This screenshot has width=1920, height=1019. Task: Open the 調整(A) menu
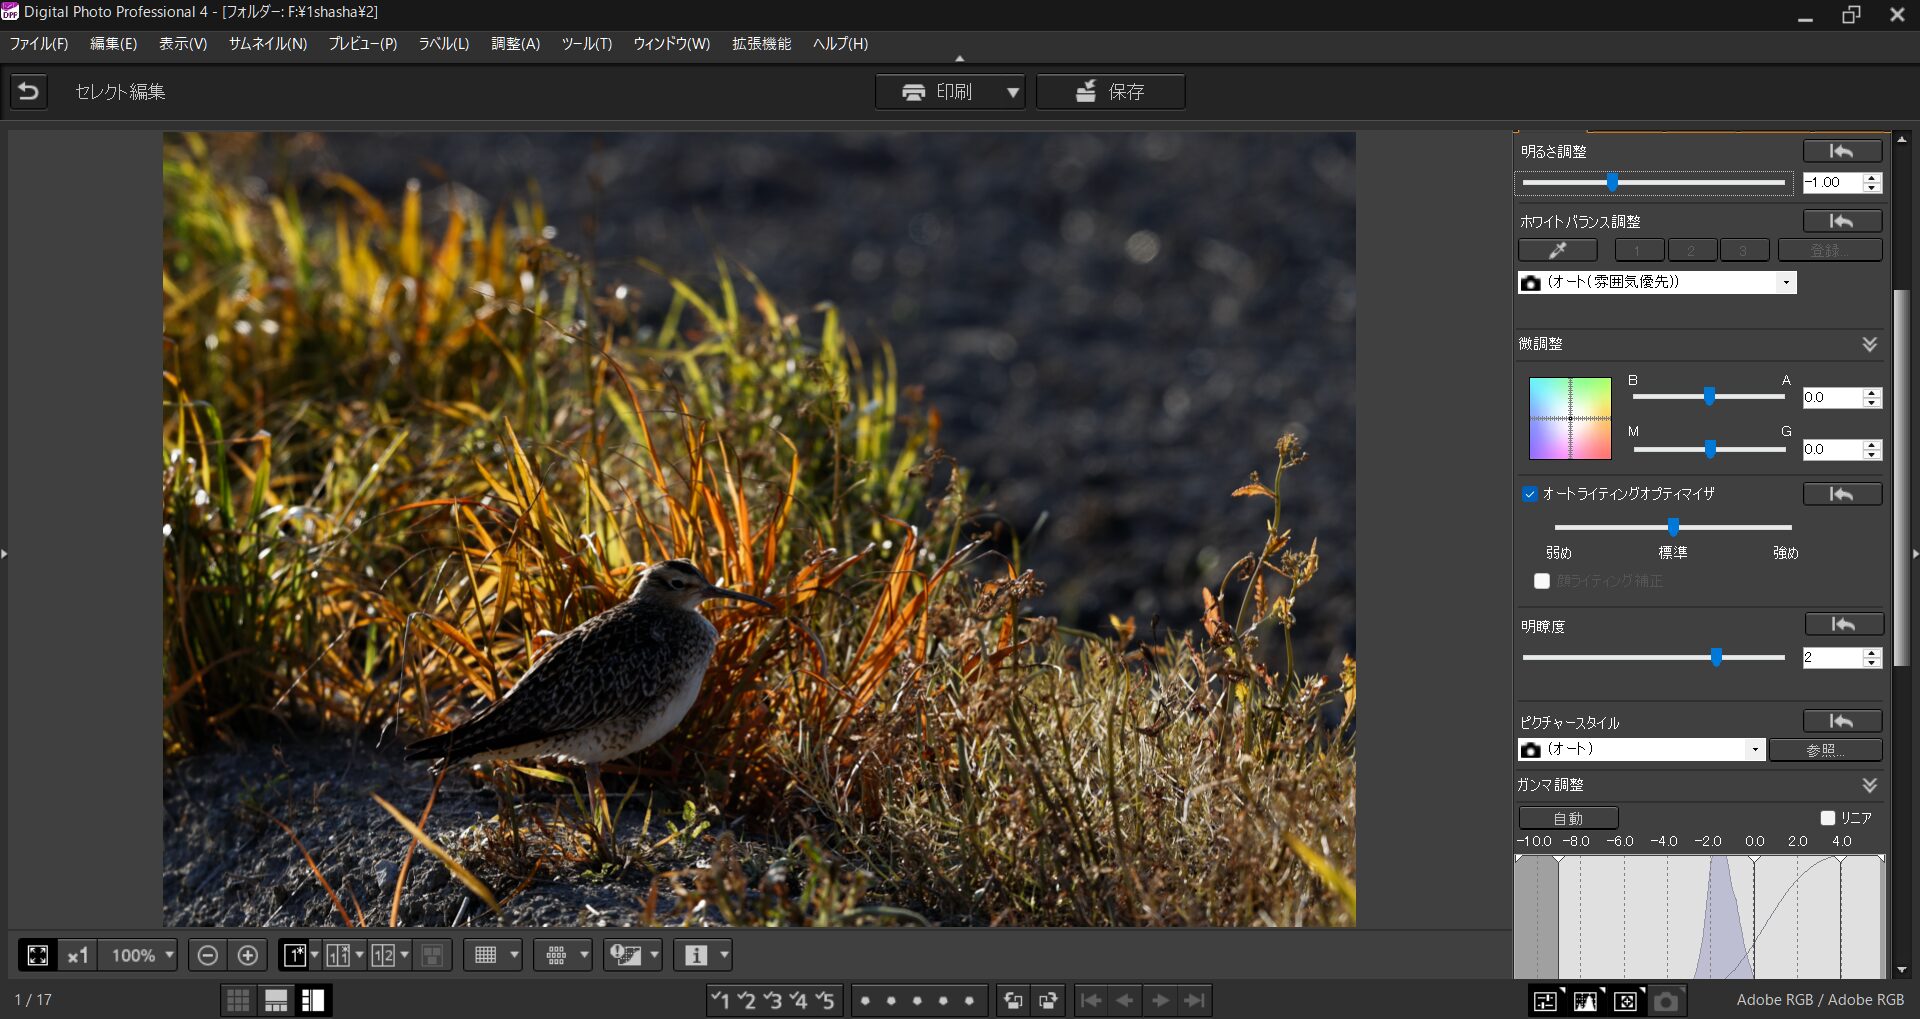pyautogui.click(x=515, y=44)
